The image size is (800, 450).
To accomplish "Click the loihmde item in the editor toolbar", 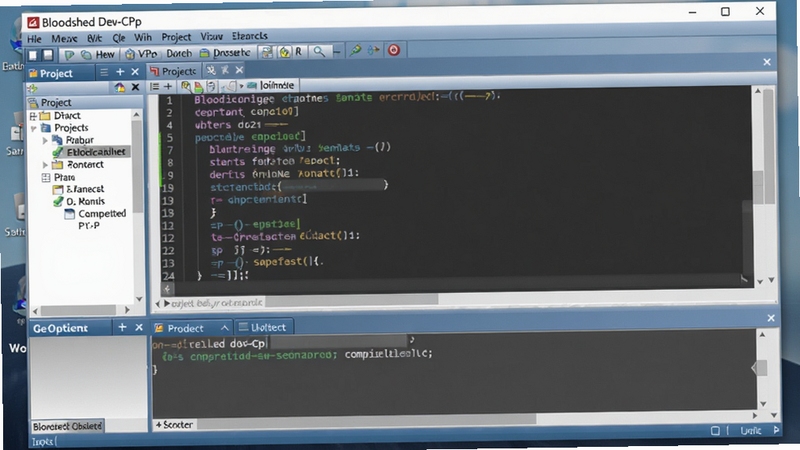I will [271, 85].
